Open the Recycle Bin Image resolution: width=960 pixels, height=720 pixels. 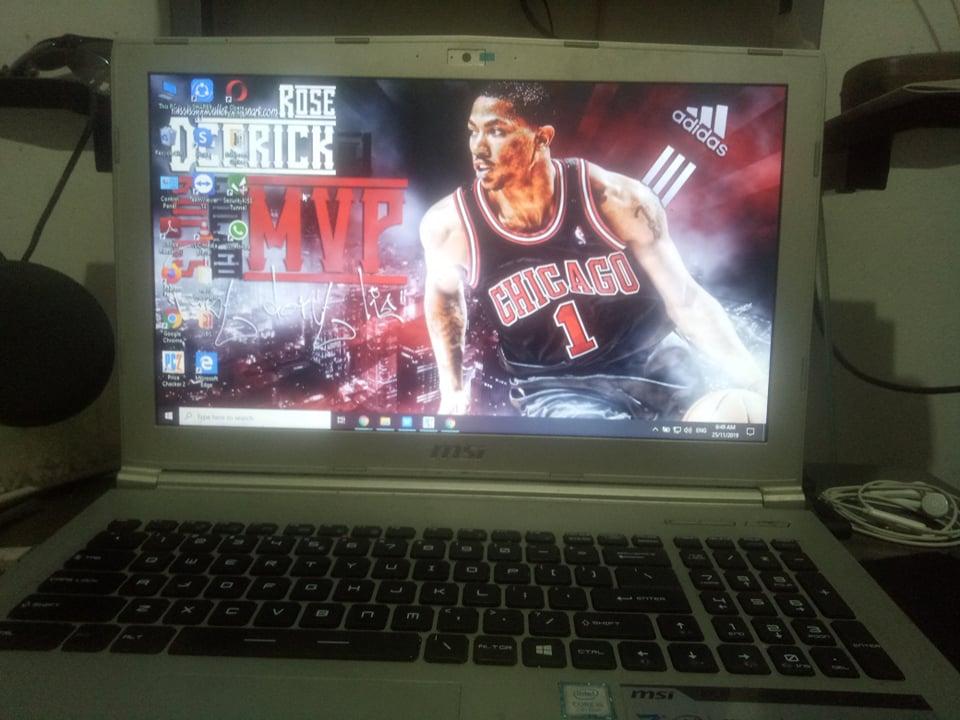[167, 135]
